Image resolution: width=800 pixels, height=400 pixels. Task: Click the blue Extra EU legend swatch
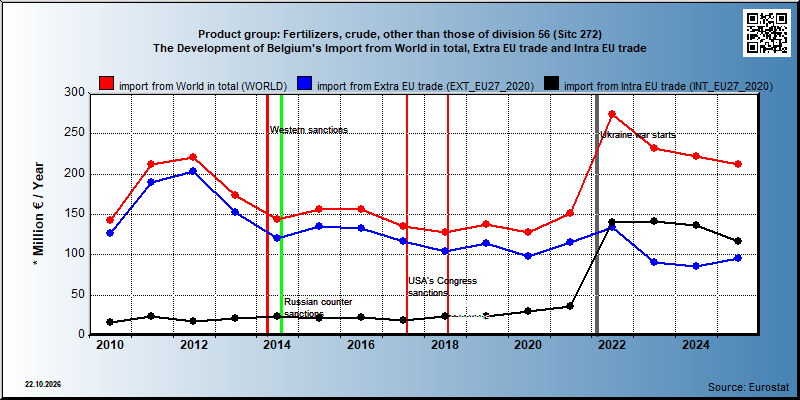305,84
